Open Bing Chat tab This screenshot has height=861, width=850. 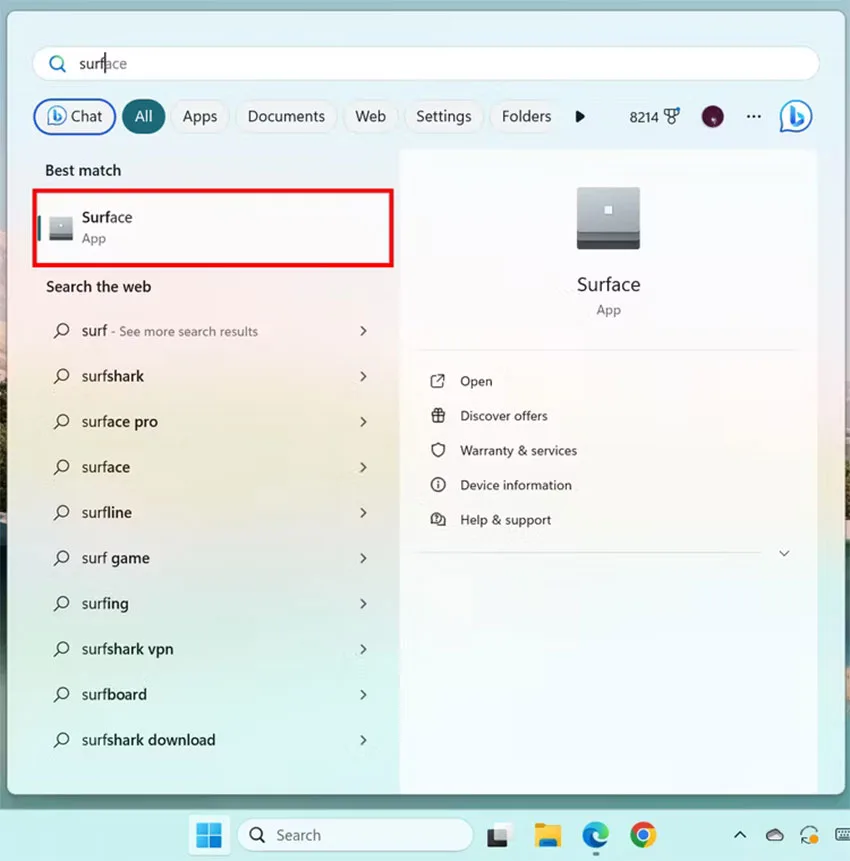(x=75, y=116)
